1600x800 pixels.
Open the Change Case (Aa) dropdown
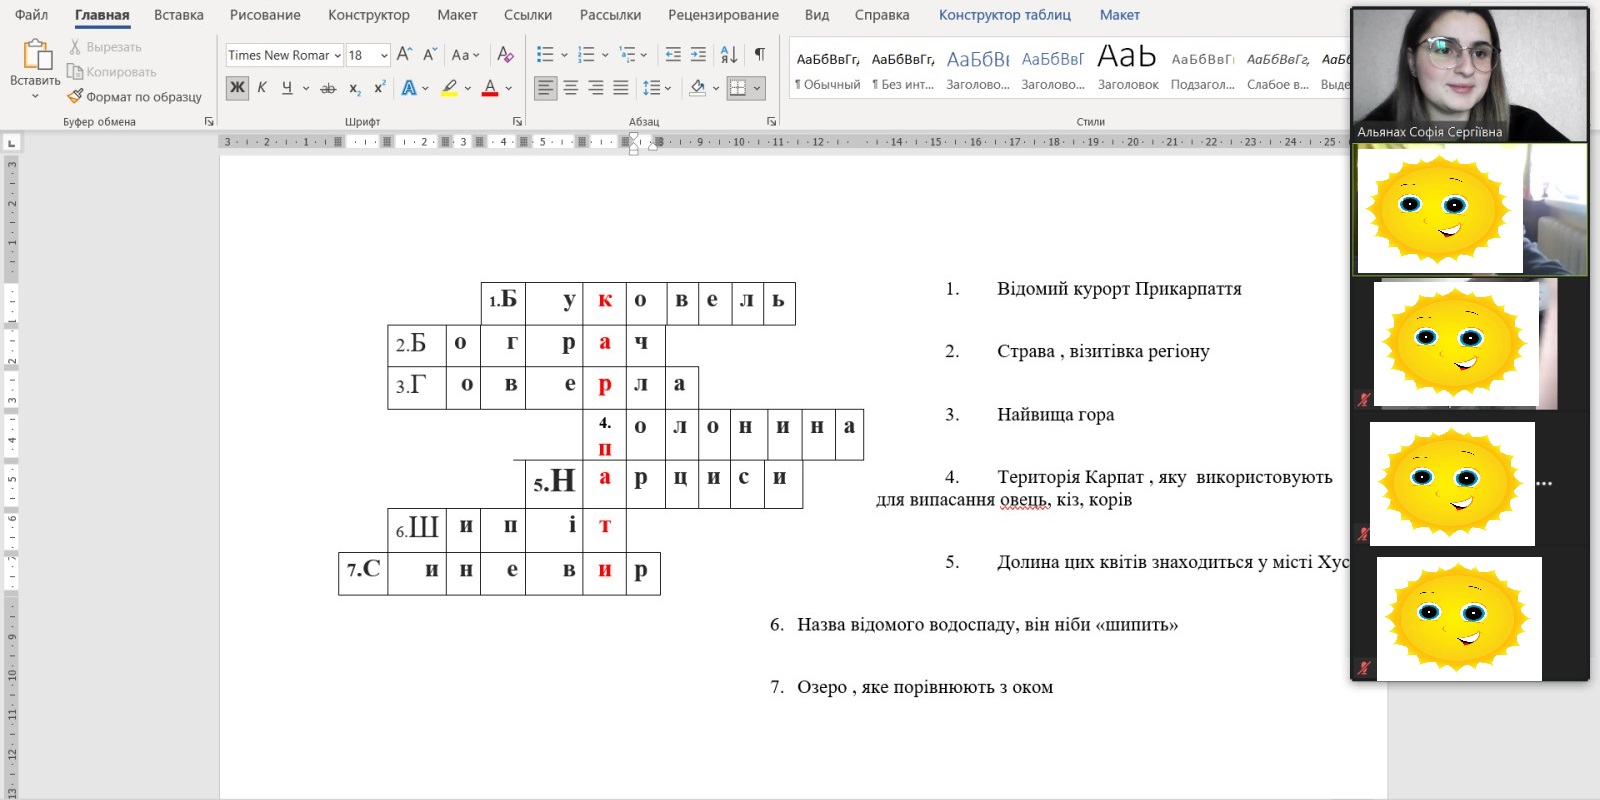pyautogui.click(x=465, y=55)
